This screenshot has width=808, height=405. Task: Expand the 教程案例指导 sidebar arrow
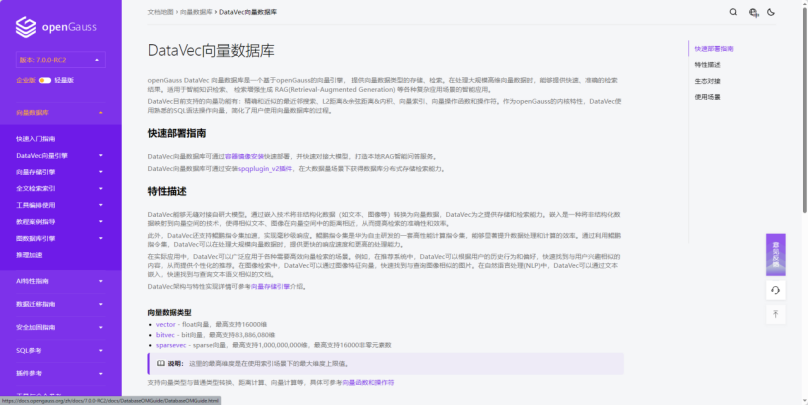tap(100, 222)
